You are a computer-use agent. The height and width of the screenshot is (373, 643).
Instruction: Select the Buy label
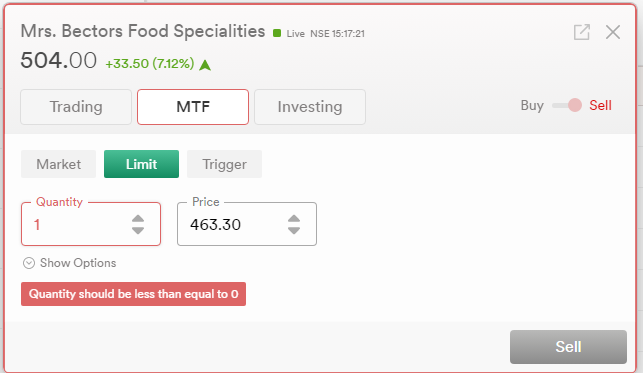pyautogui.click(x=532, y=105)
